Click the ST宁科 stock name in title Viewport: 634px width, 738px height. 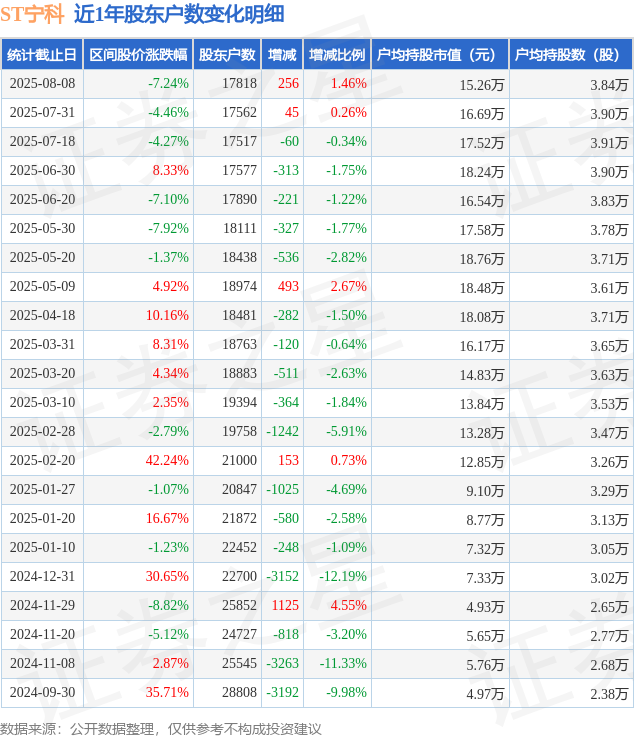[32, 14]
